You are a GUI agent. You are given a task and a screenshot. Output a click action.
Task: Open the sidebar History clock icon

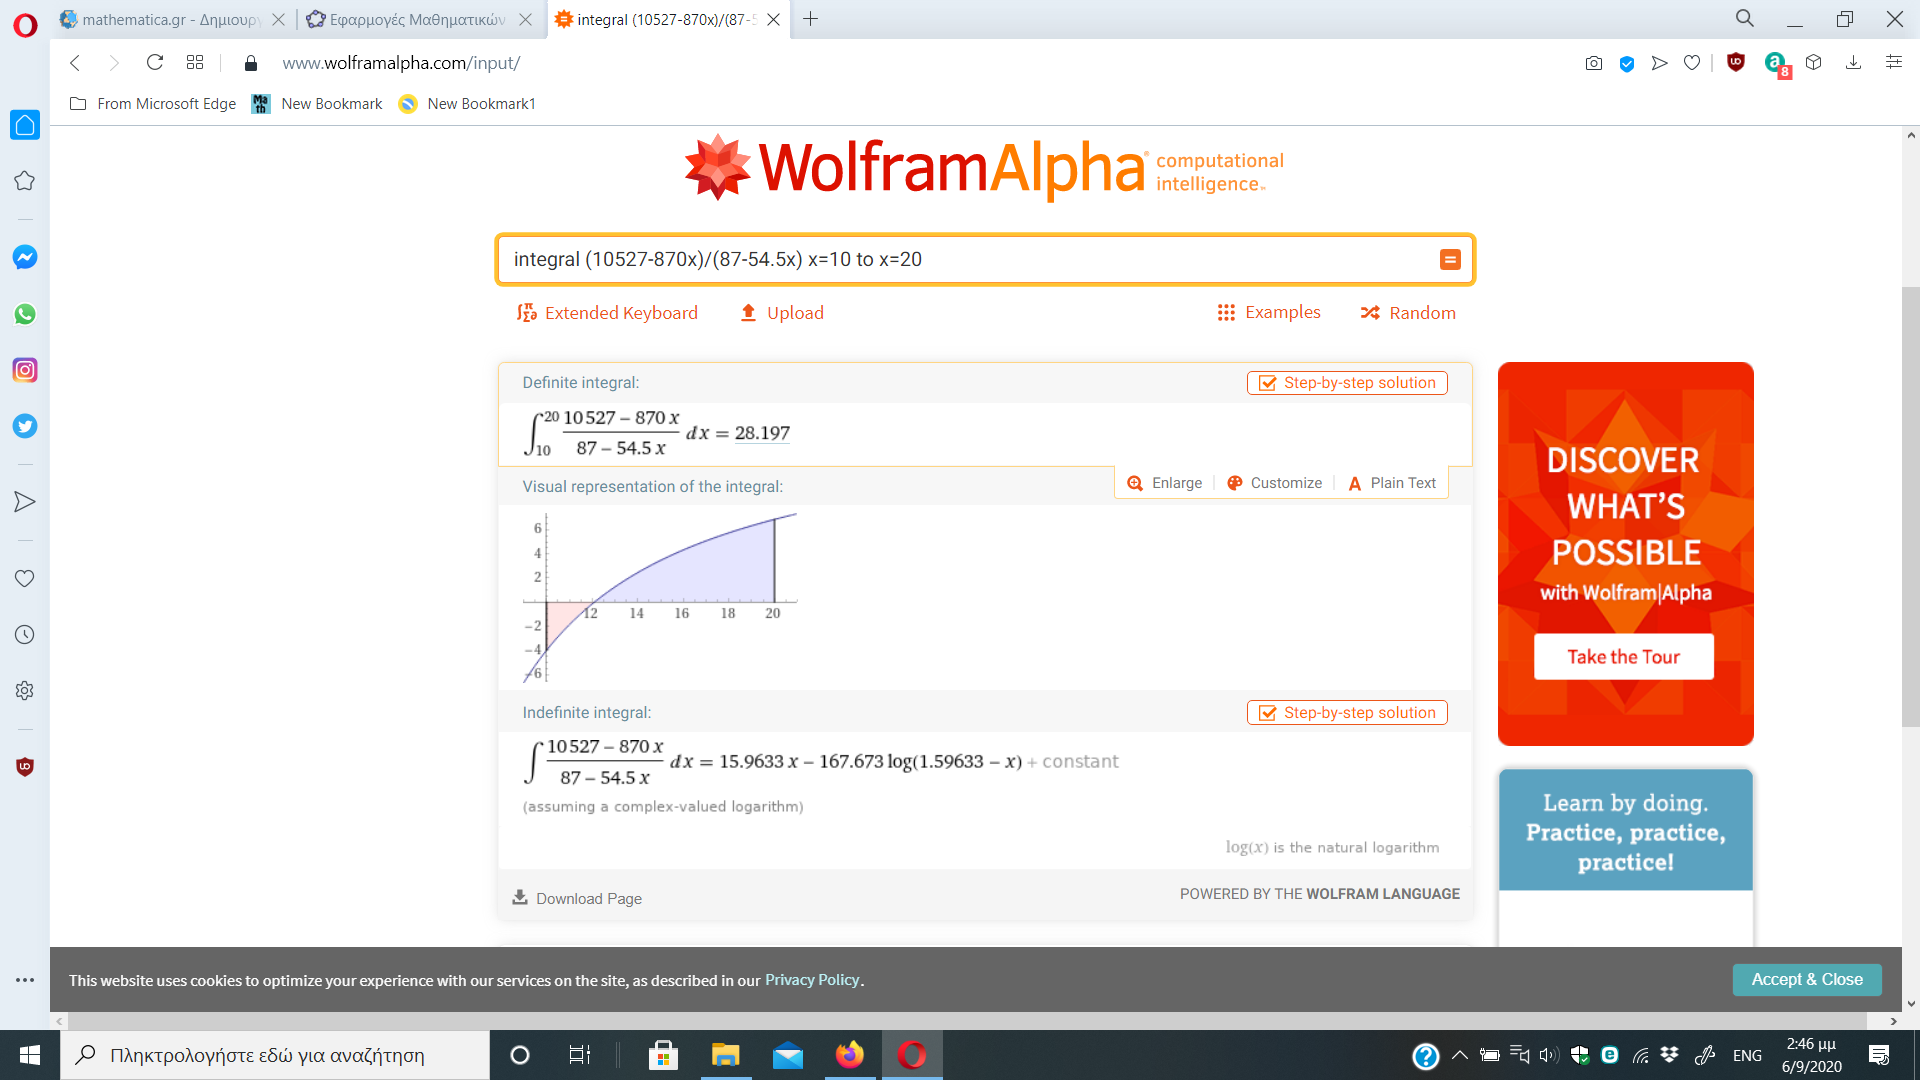tap(25, 635)
